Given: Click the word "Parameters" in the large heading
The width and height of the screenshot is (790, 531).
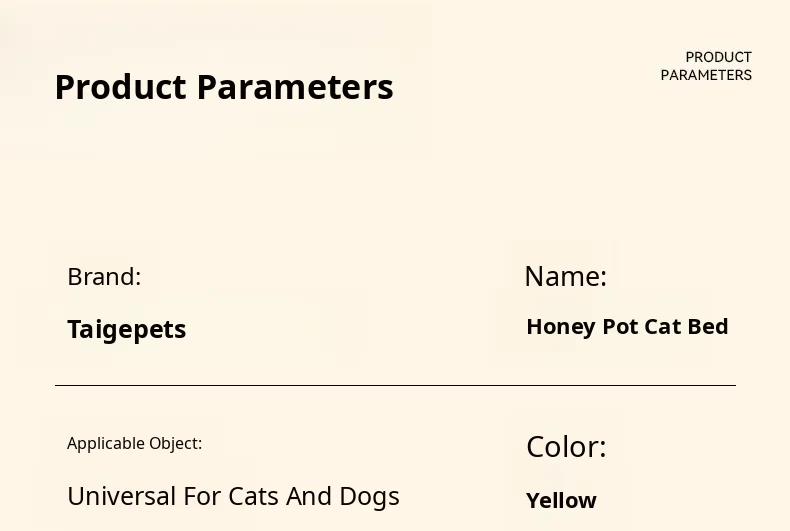Looking at the screenshot, I should tap(295, 88).
